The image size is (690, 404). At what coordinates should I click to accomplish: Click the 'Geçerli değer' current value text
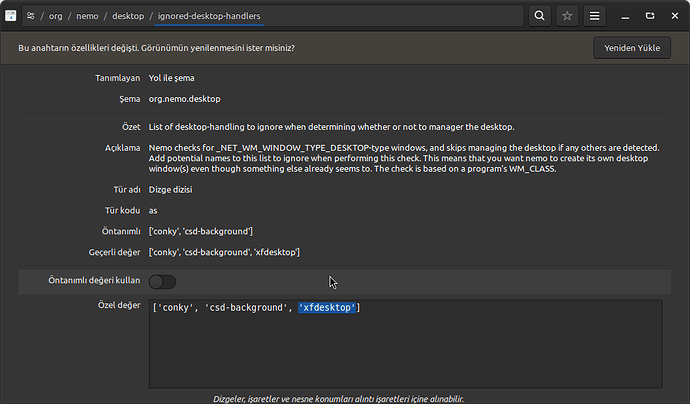tap(224, 251)
